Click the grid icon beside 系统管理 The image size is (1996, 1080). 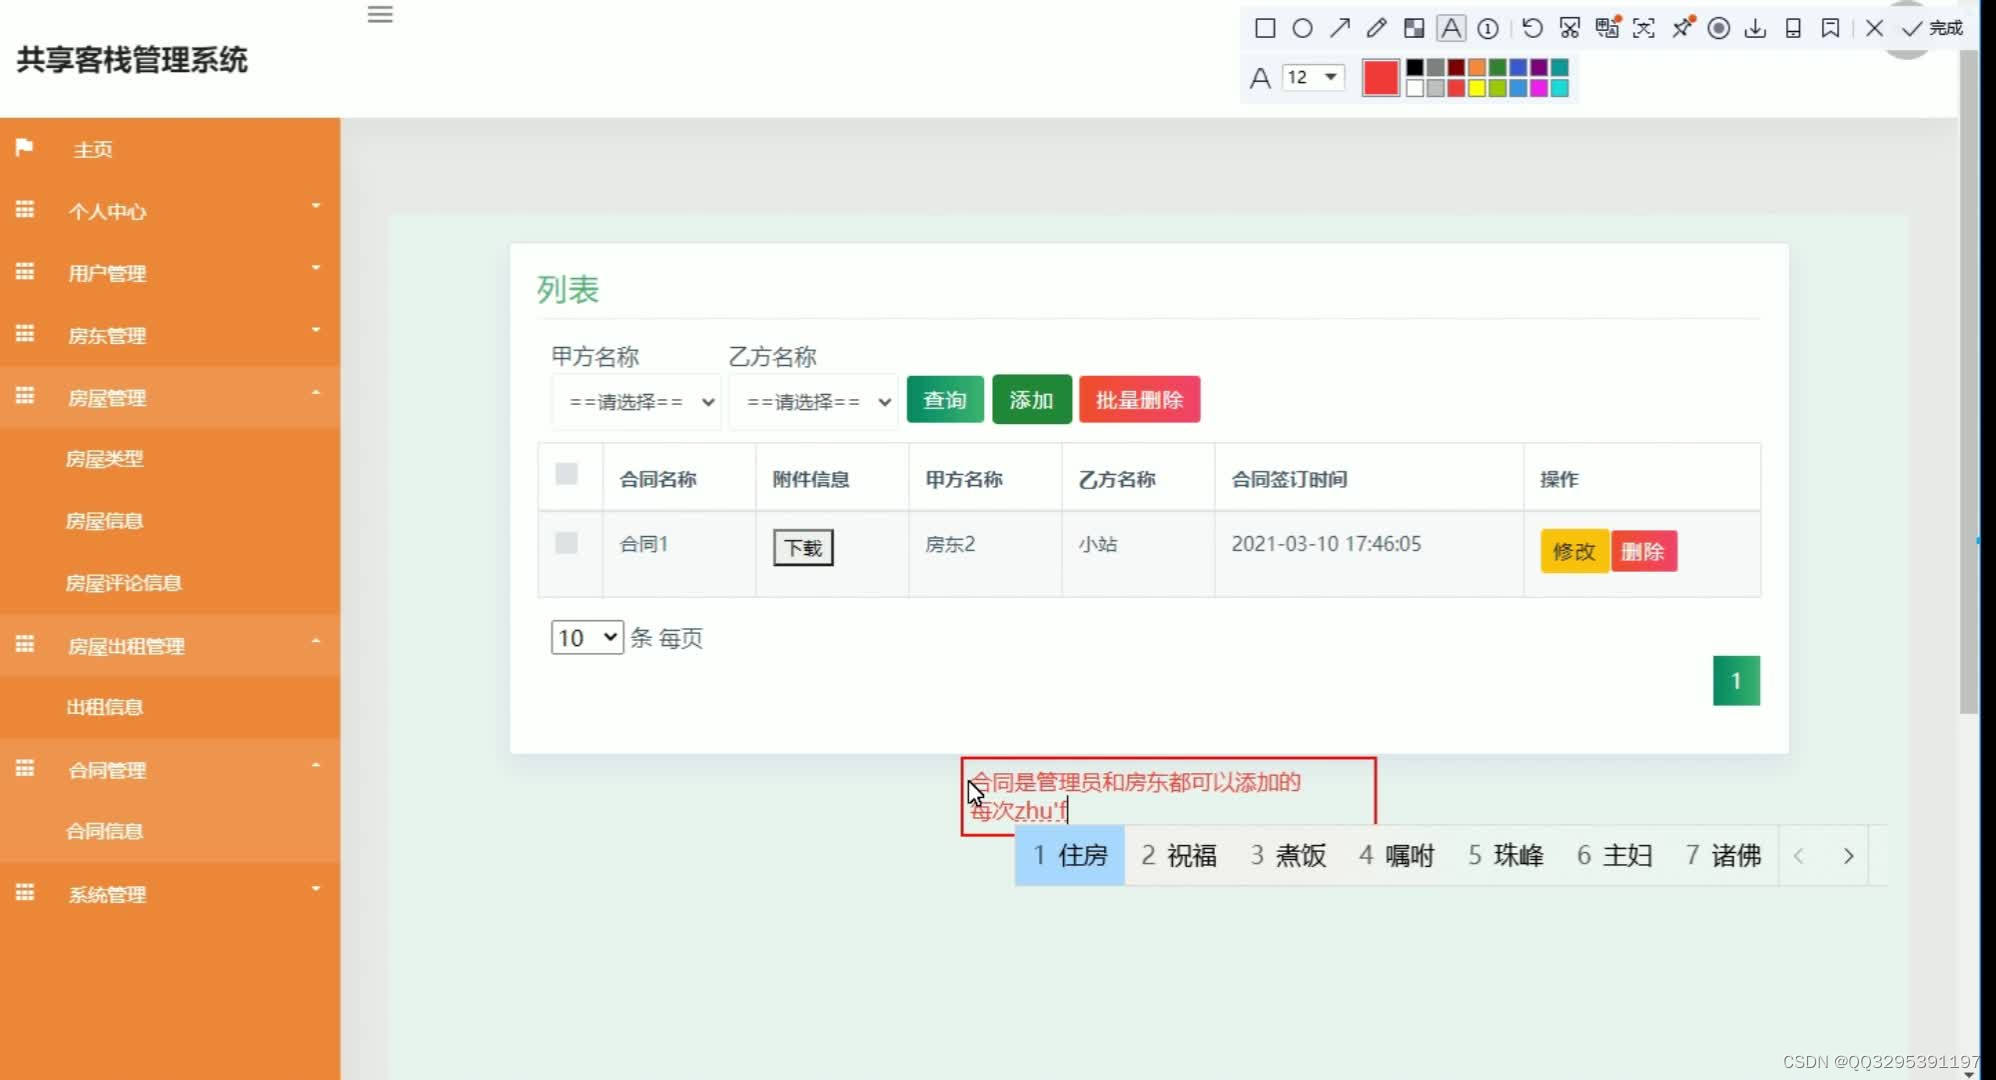coord(25,893)
